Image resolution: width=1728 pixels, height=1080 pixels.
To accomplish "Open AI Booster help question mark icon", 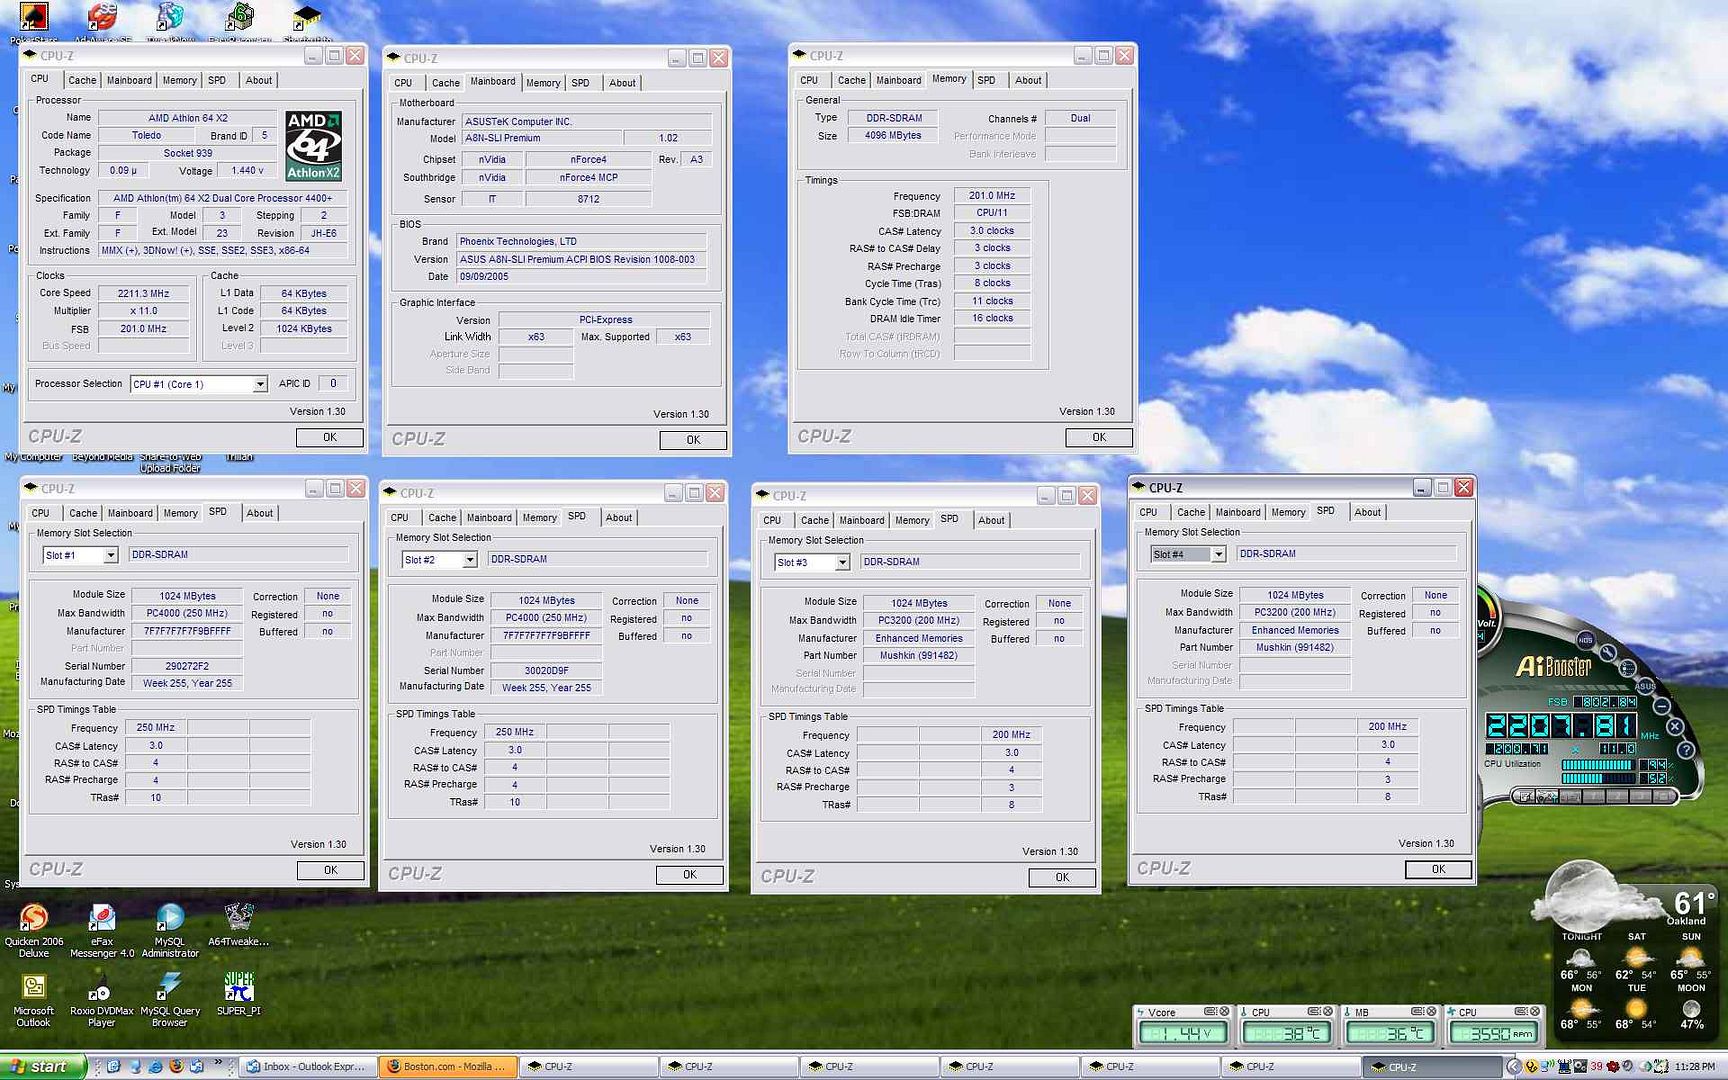I will click(x=1686, y=750).
